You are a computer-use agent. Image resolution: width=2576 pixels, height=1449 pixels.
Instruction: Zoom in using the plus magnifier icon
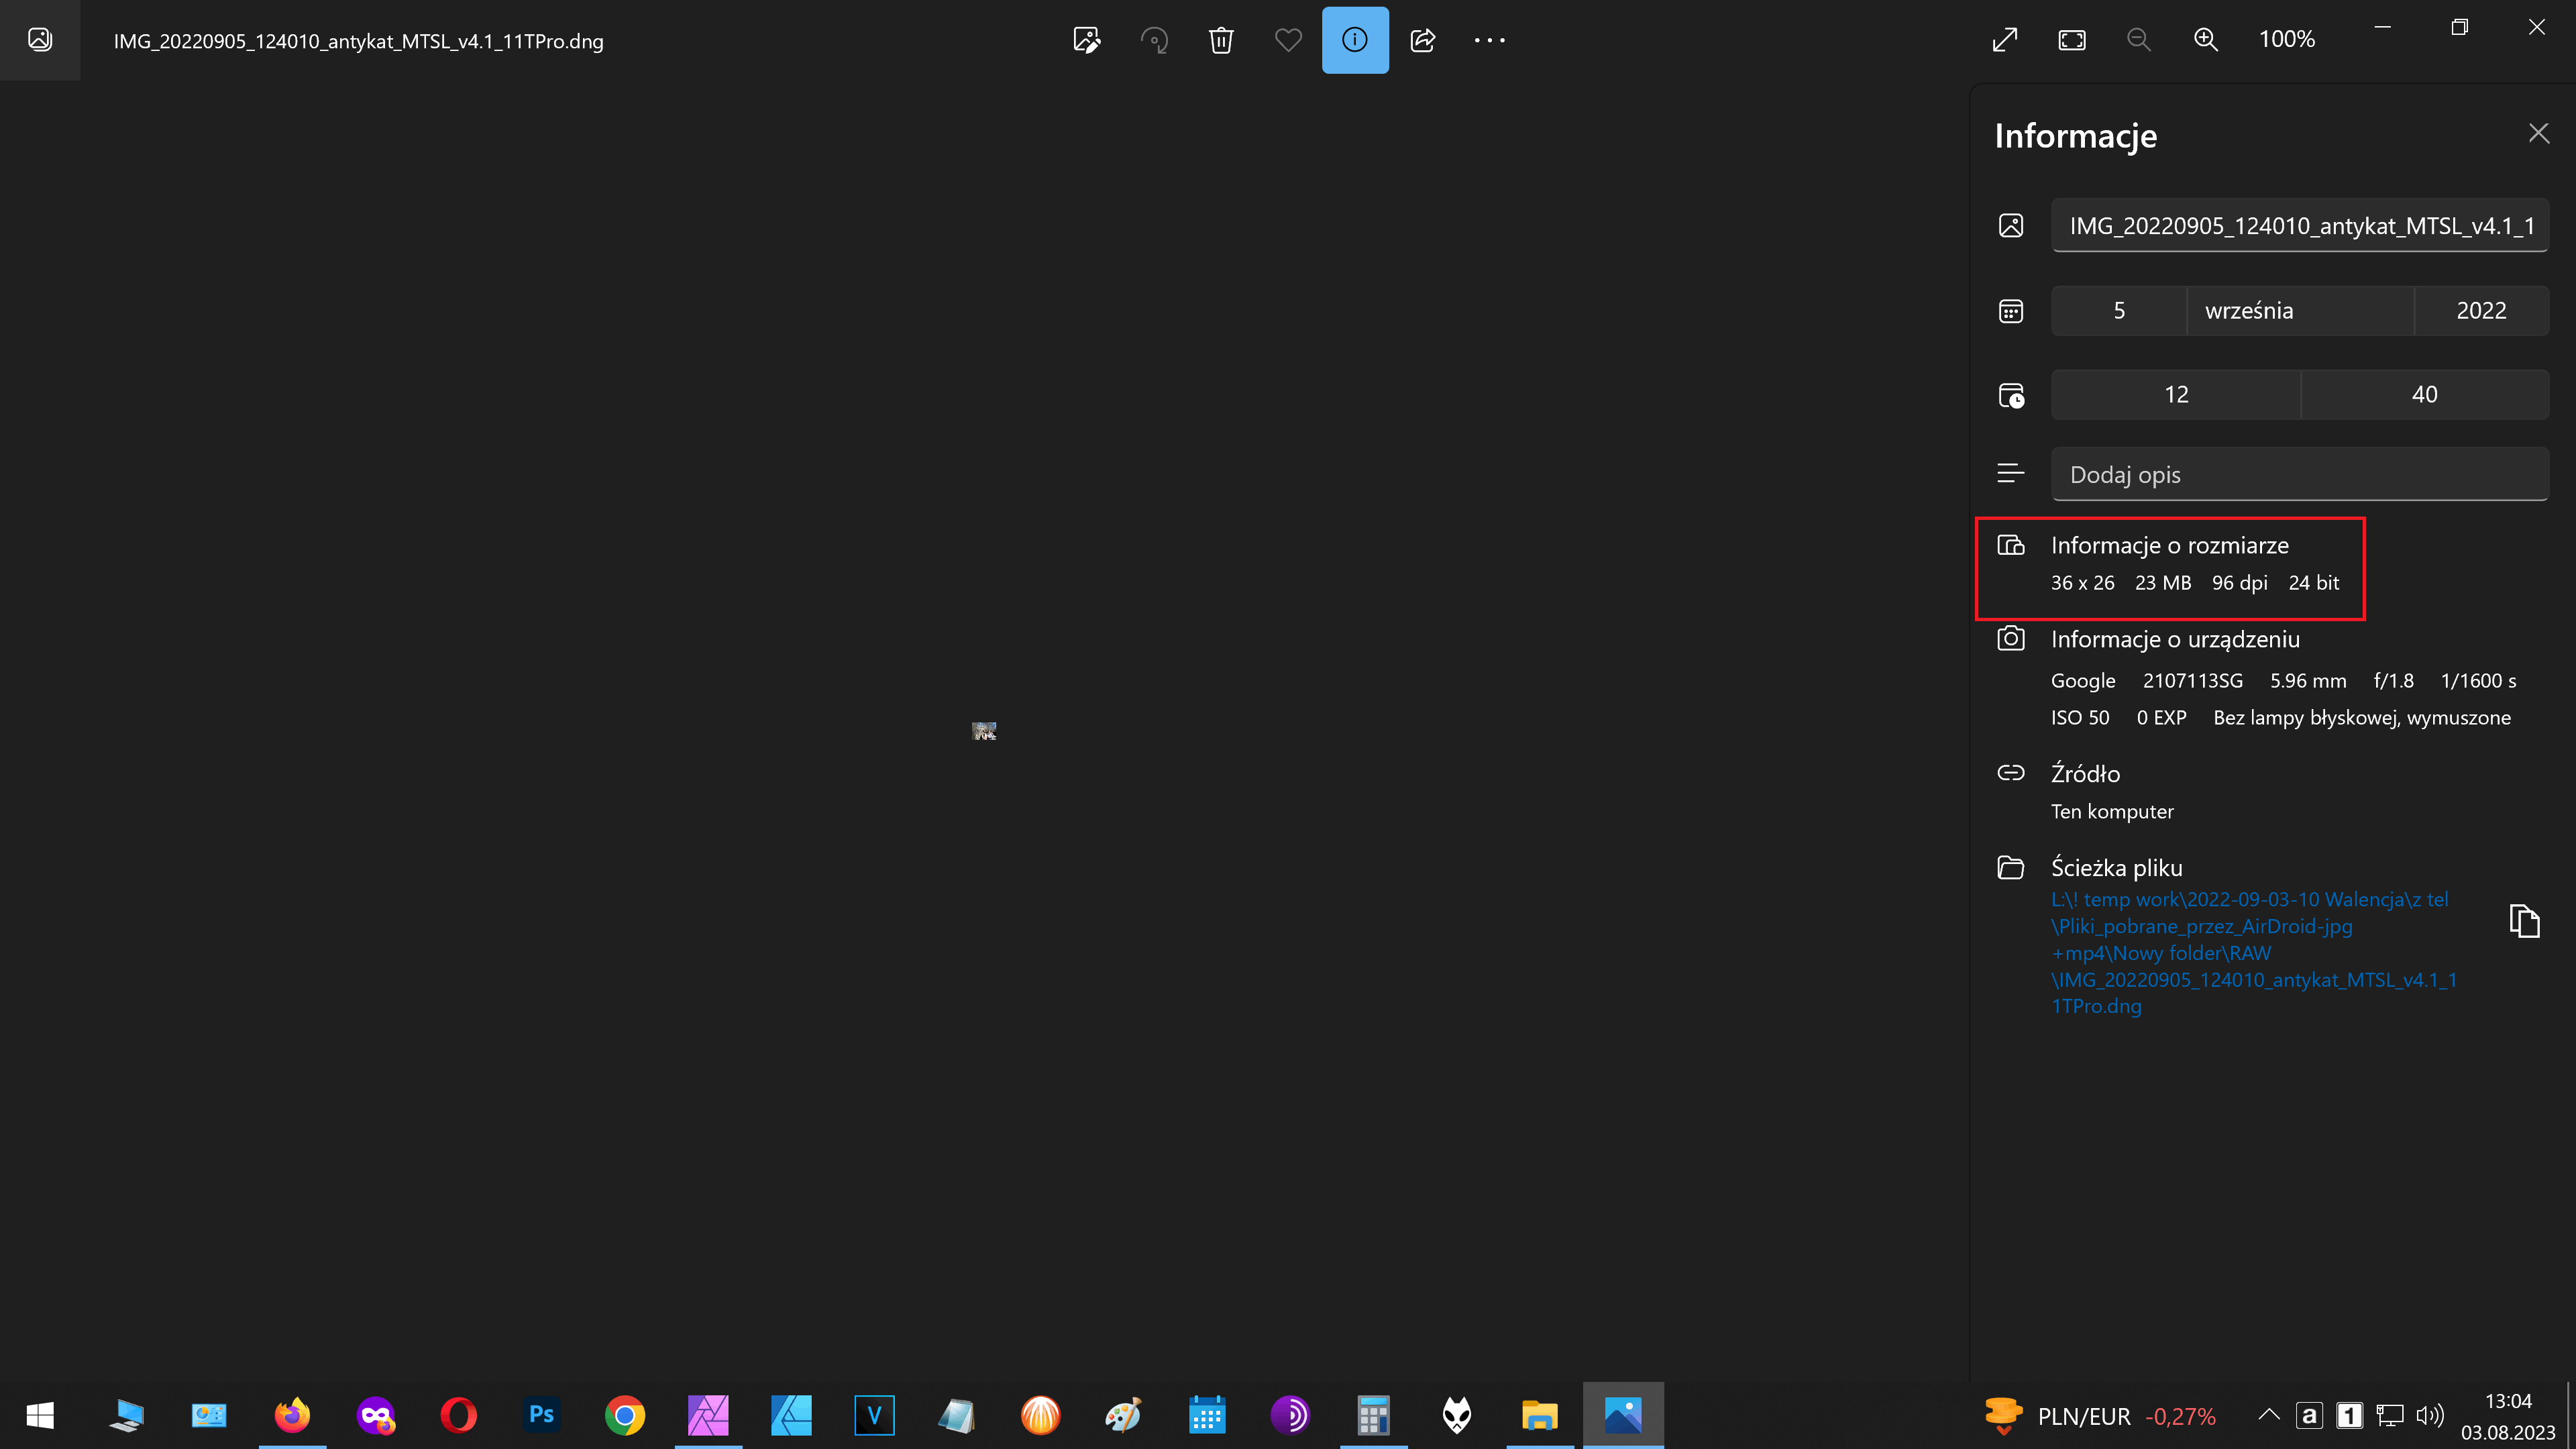[2206, 40]
